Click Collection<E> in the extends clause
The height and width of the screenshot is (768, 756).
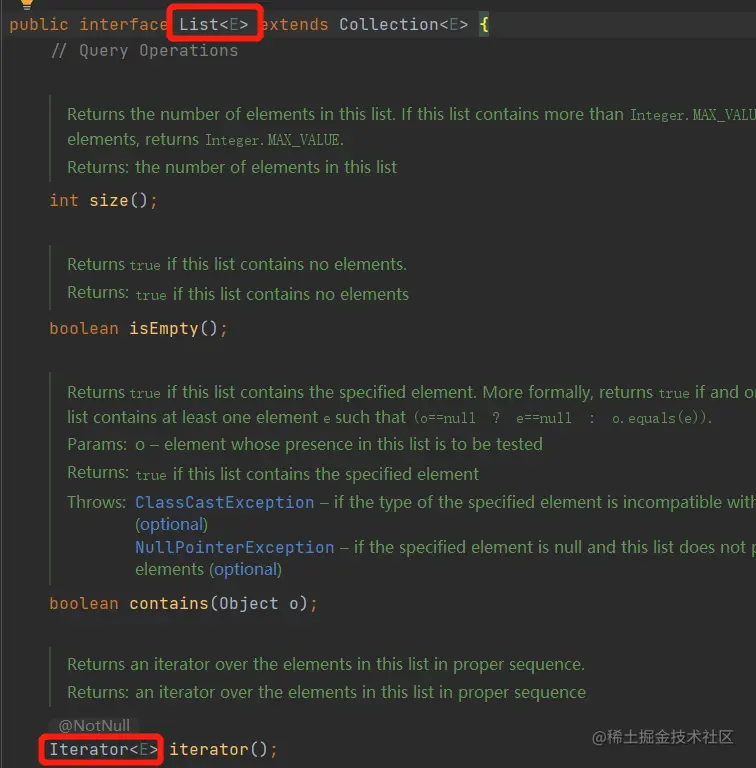click(x=403, y=24)
